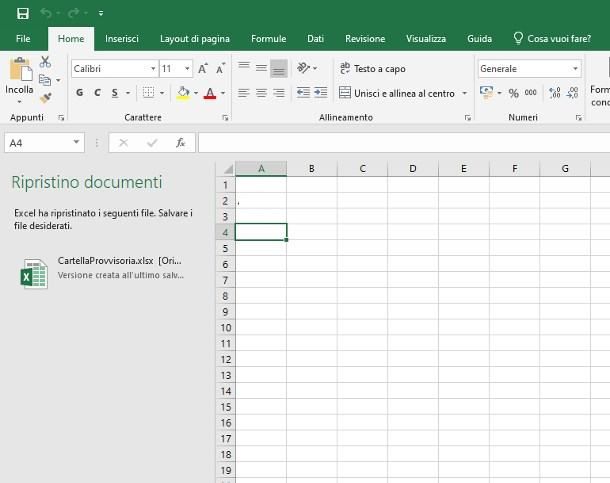Switch to the Visualizza tab
The height and width of the screenshot is (483, 610).
(x=426, y=39)
